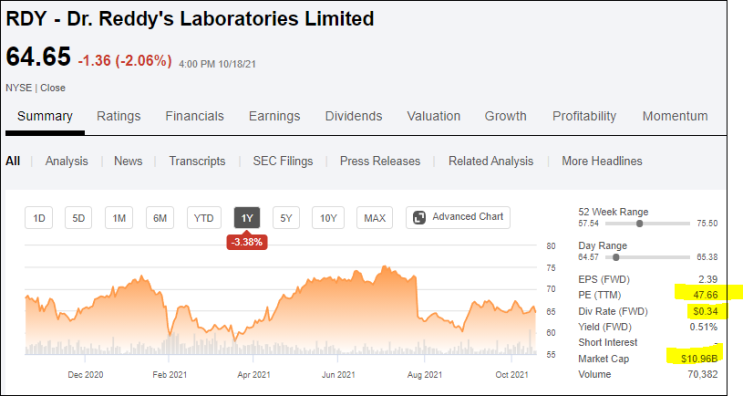Screen dimensions: 743x396
Task: Open the Dividends tab
Action: (x=353, y=117)
